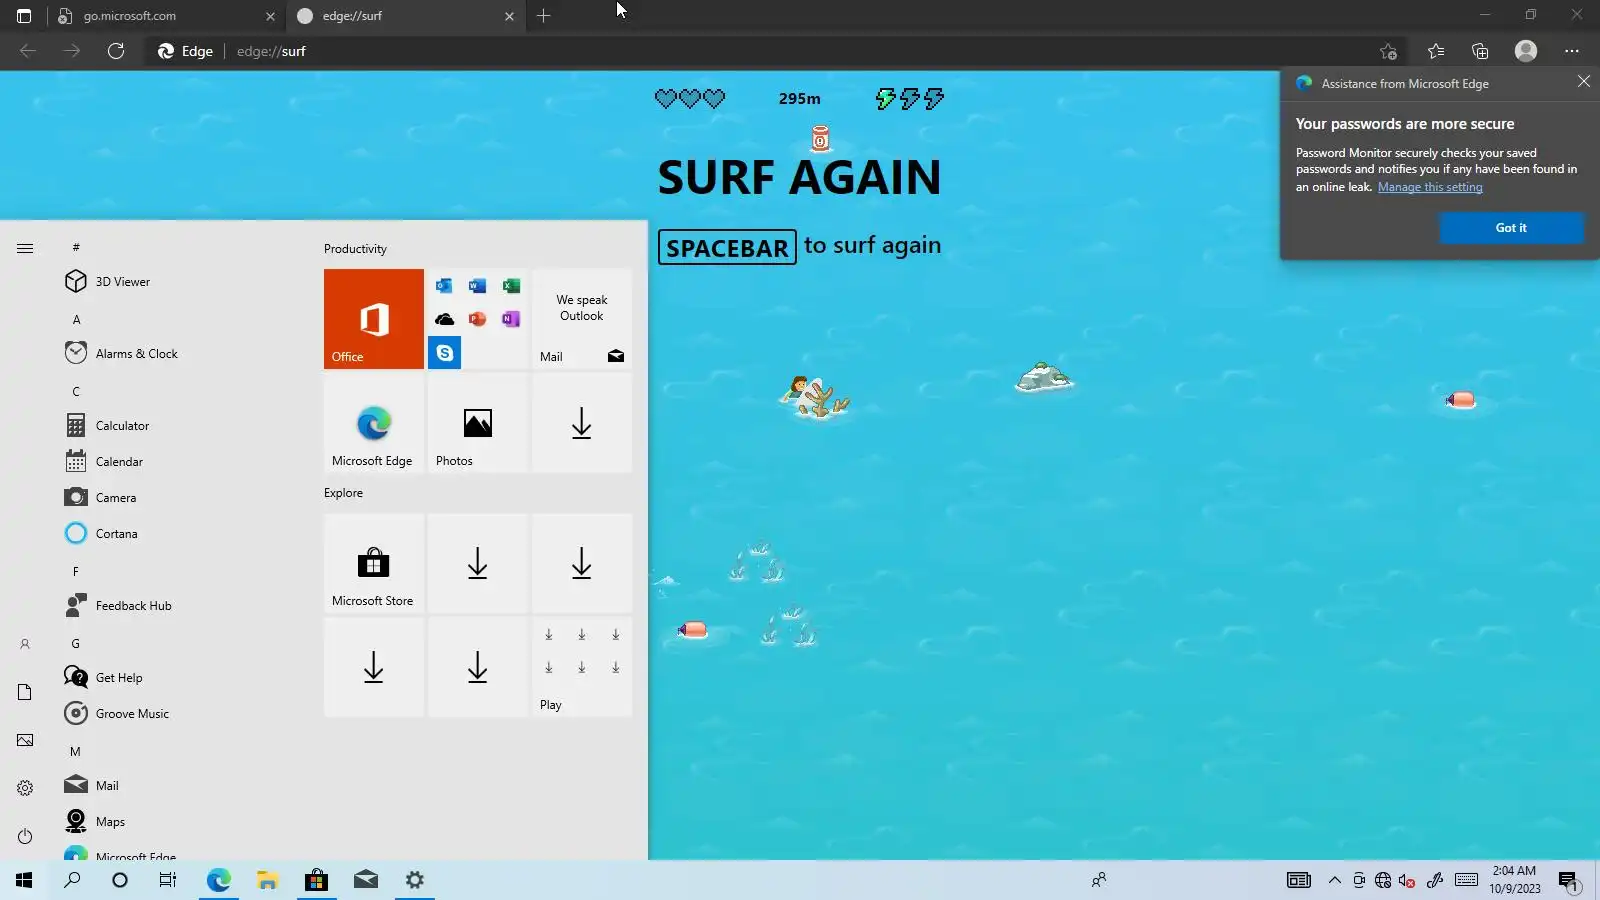Viewport: 1600px width, 900px height.
Task: Open the Edge Favorites panel
Action: (1436, 51)
